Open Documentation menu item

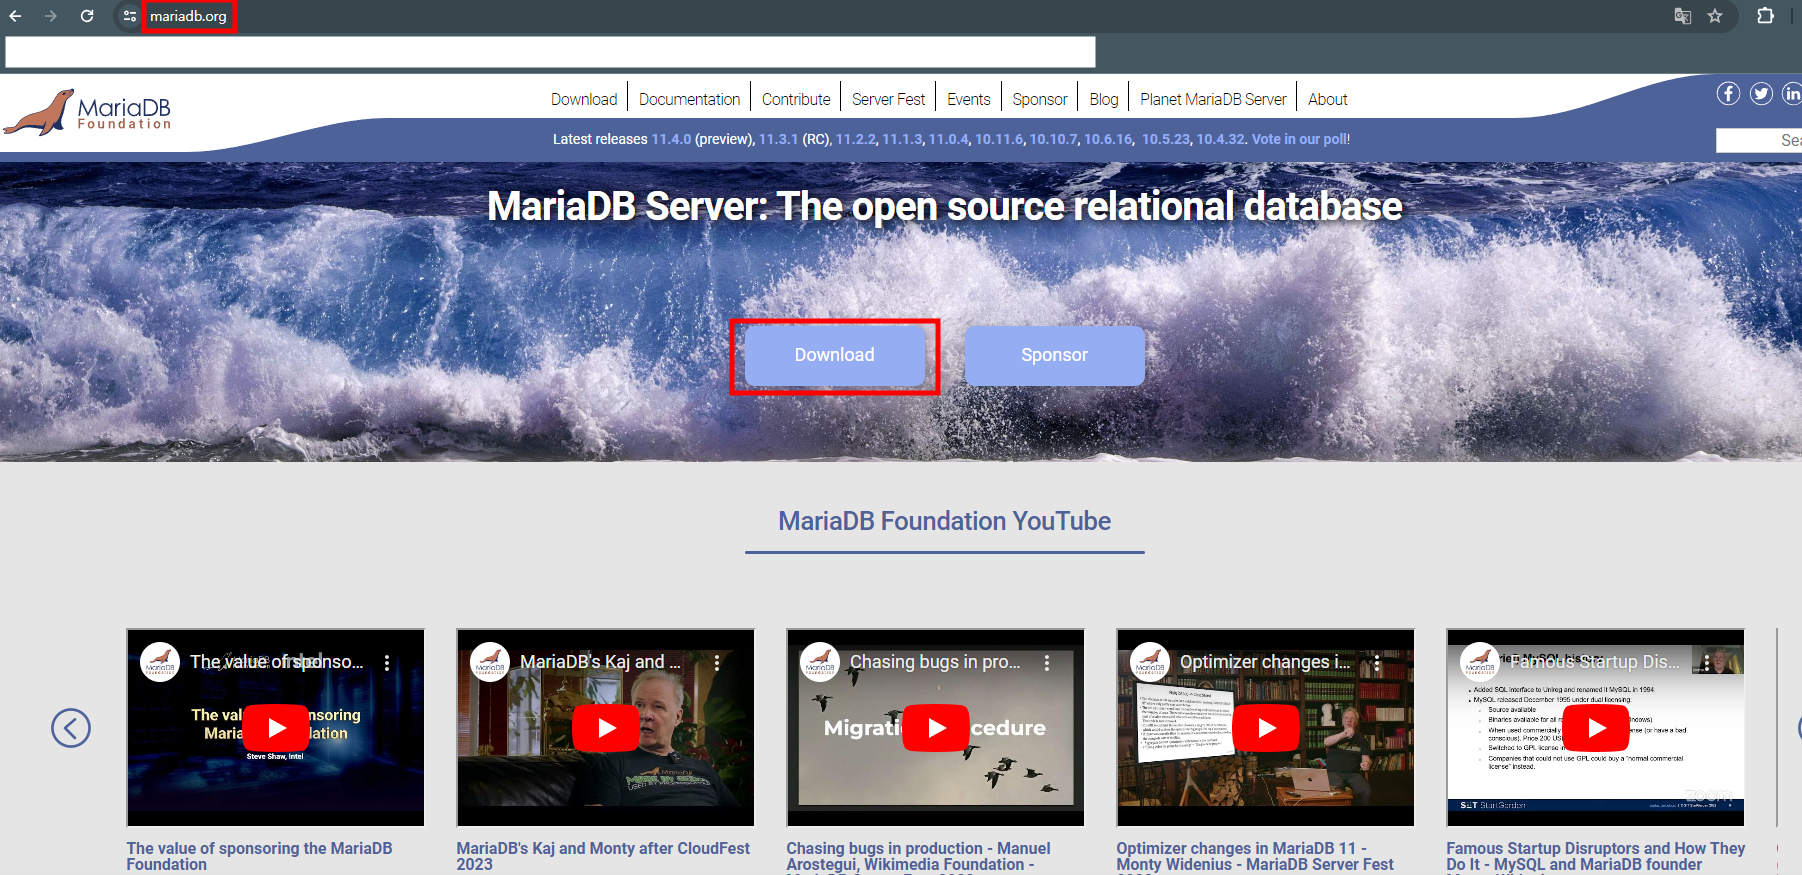(x=689, y=99)
